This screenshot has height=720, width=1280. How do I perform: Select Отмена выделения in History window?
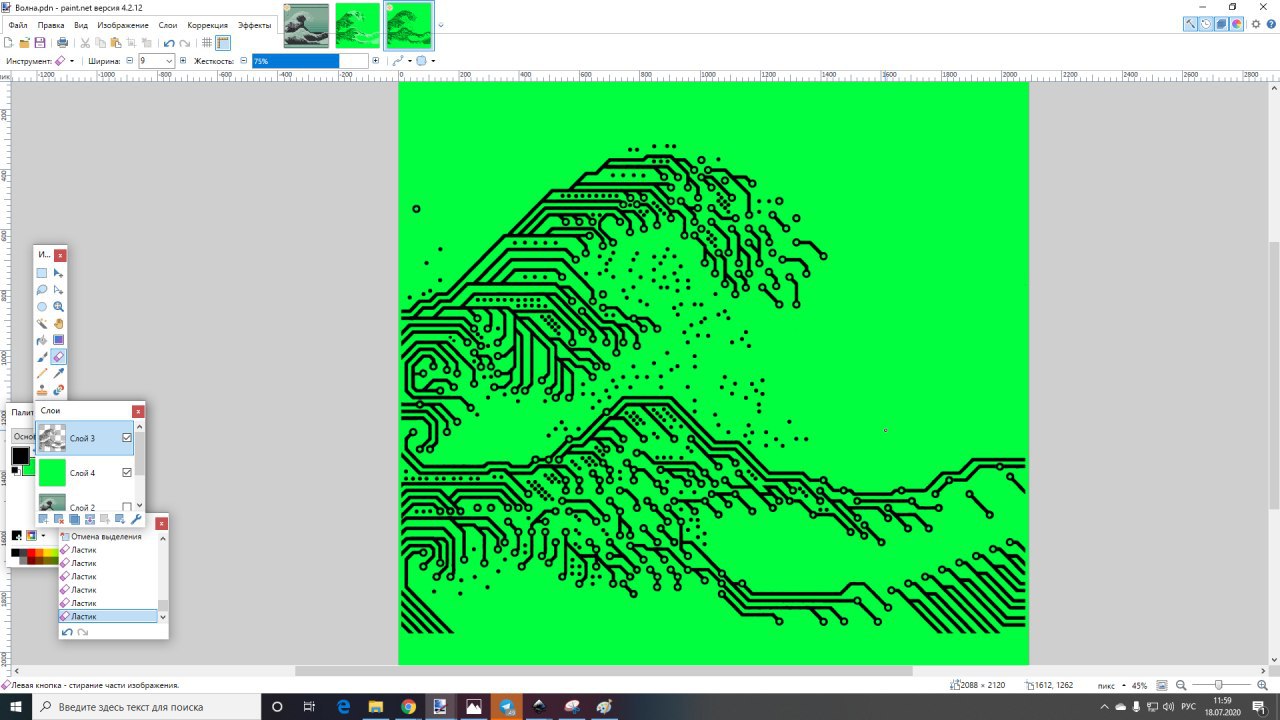(x=106, y=536)
